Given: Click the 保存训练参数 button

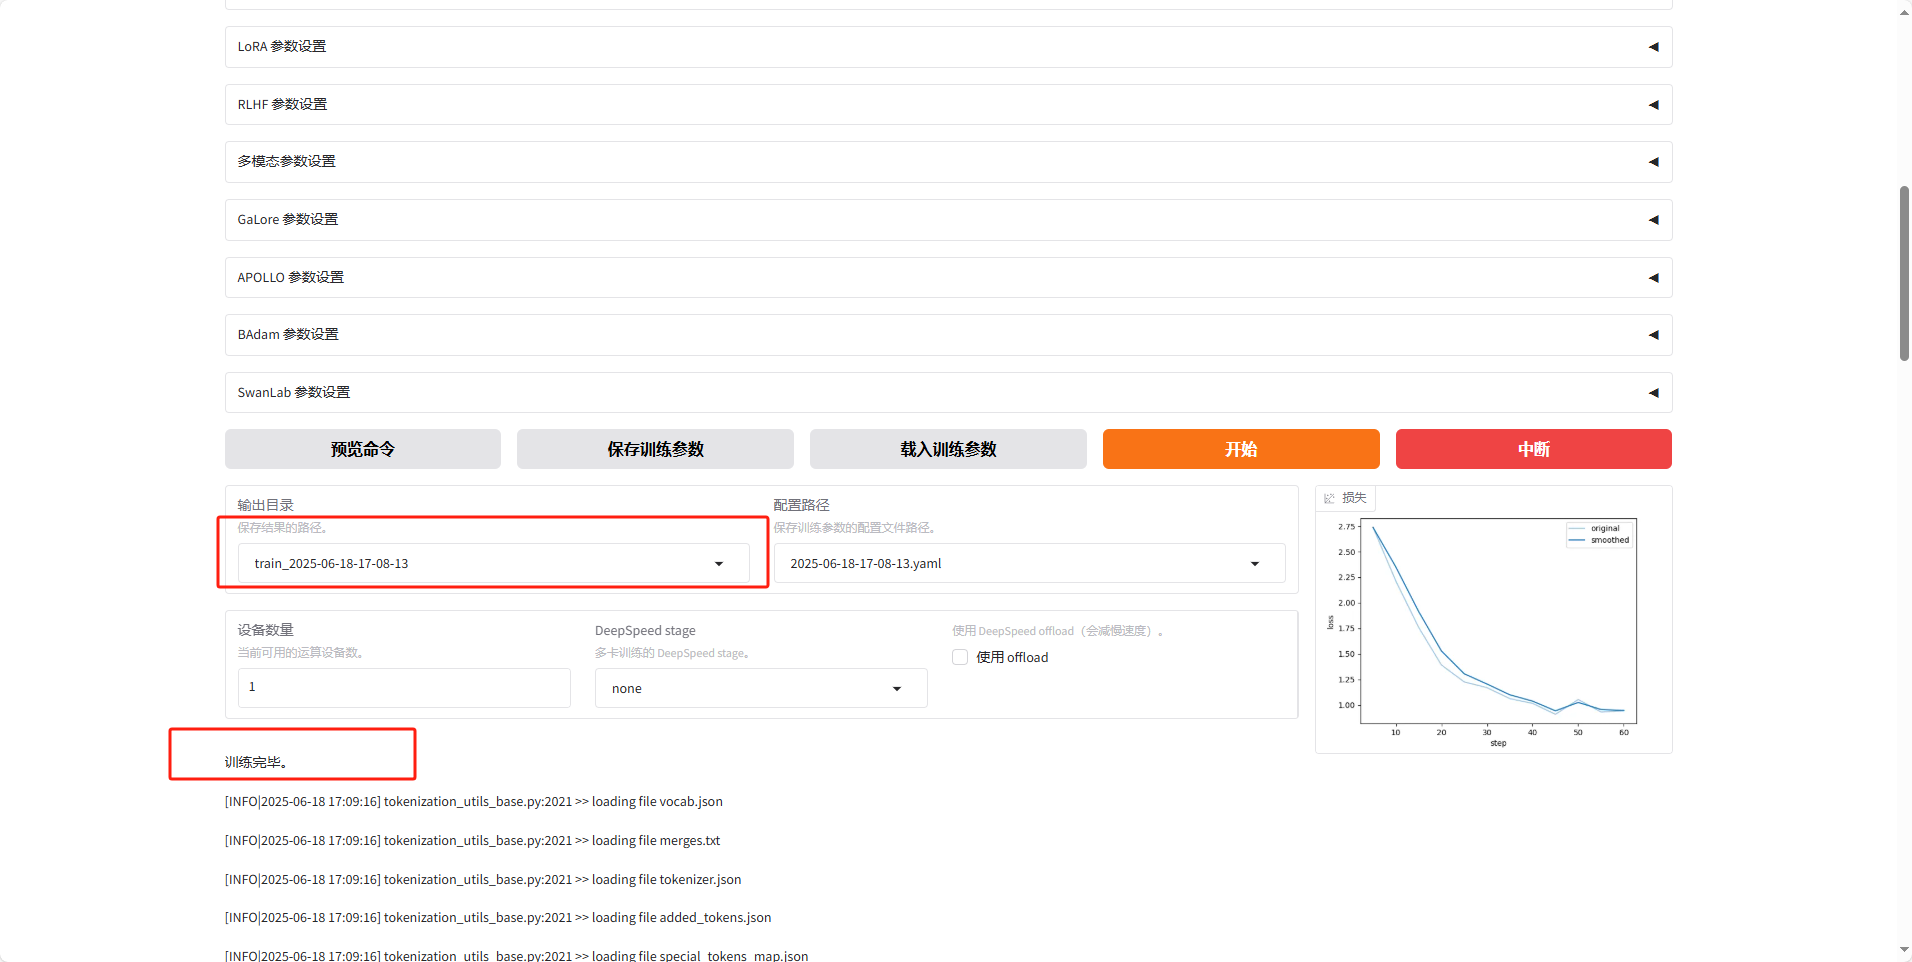Looking at the screenshot, I should (x=655, y=449).
